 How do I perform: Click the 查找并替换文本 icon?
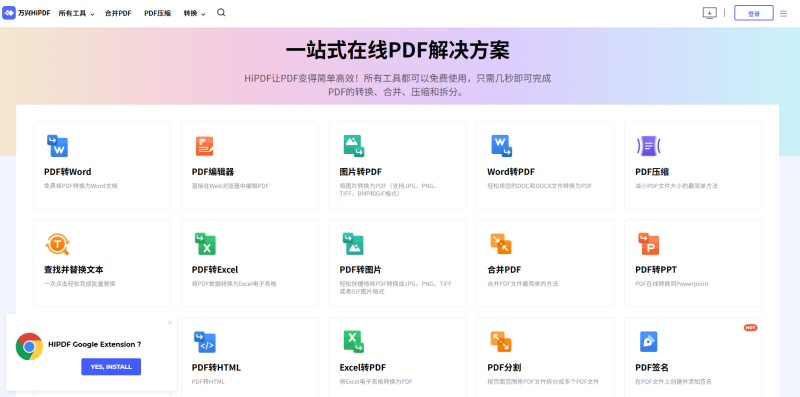(57, 244)
